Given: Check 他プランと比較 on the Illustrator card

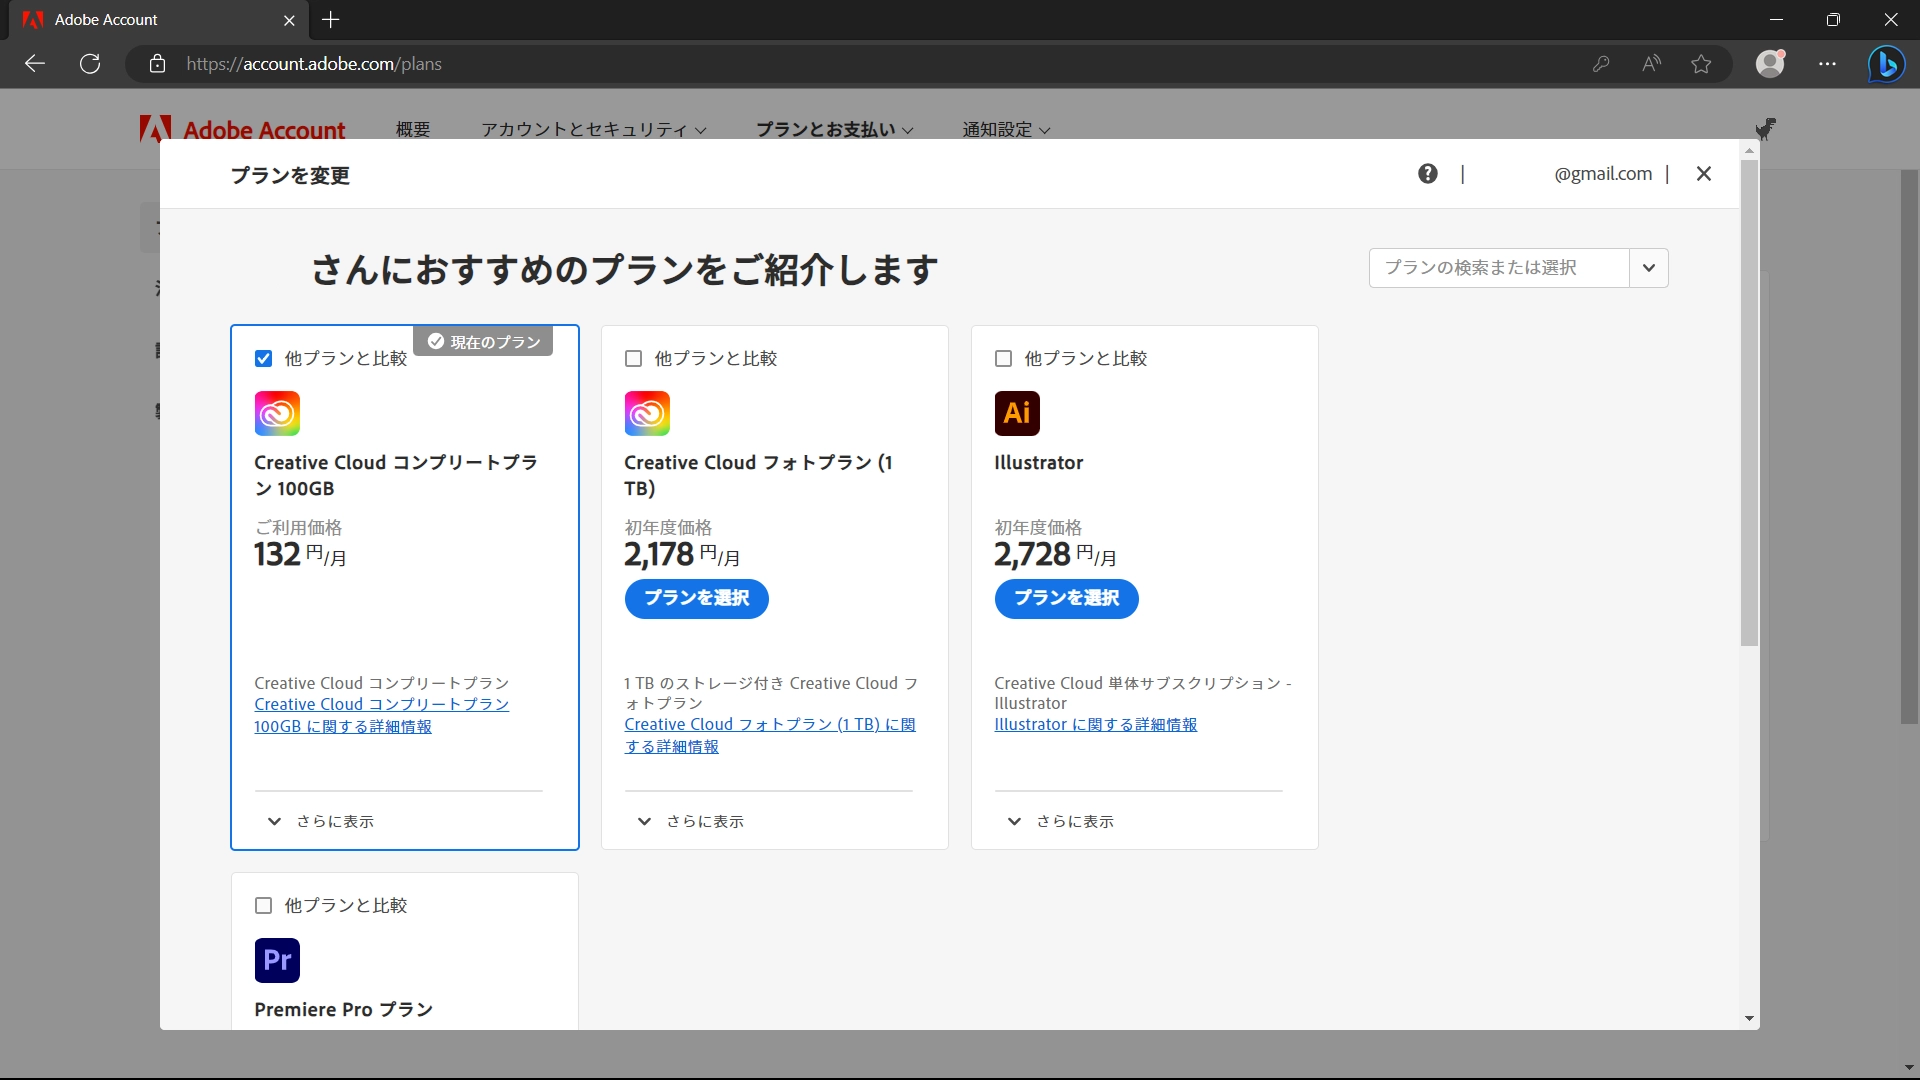Looking at the screenshot, I should [x=1004, y=358].
